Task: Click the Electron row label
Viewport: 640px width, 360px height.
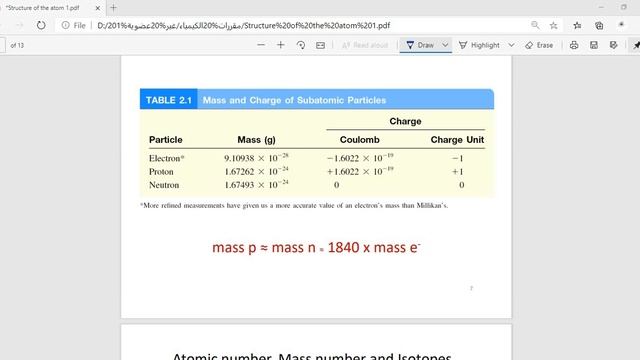Action: click(167, 158)
